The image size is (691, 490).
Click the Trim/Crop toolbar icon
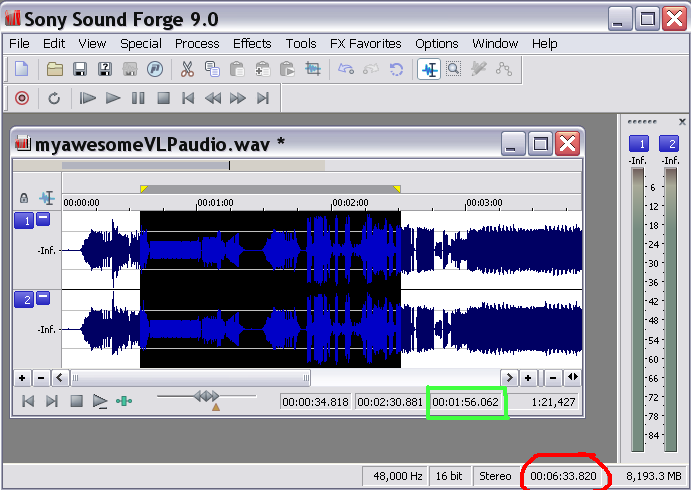click(x=313, y=69)
